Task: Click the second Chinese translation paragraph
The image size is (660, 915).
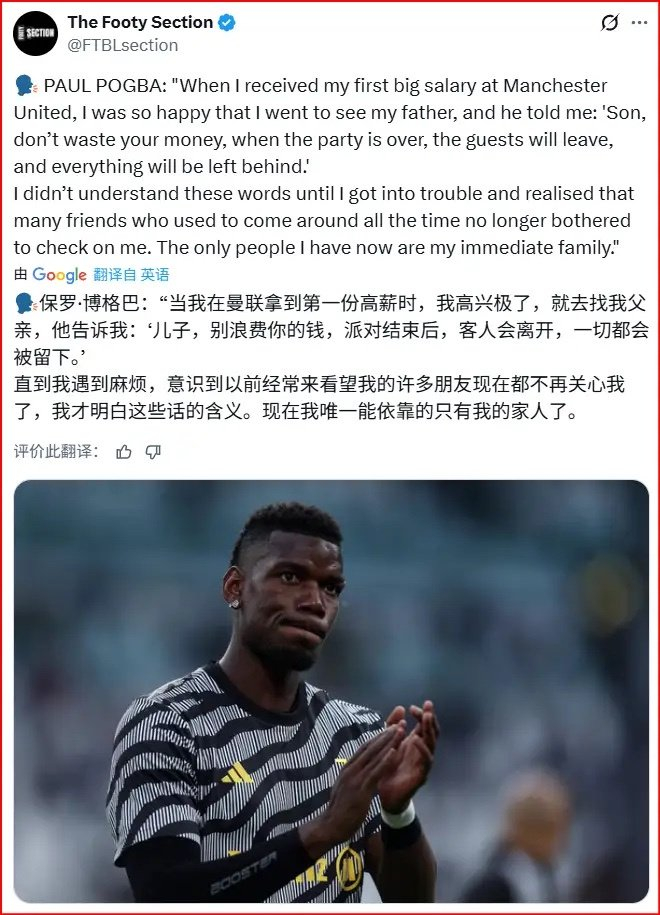Action: [319, 398]
